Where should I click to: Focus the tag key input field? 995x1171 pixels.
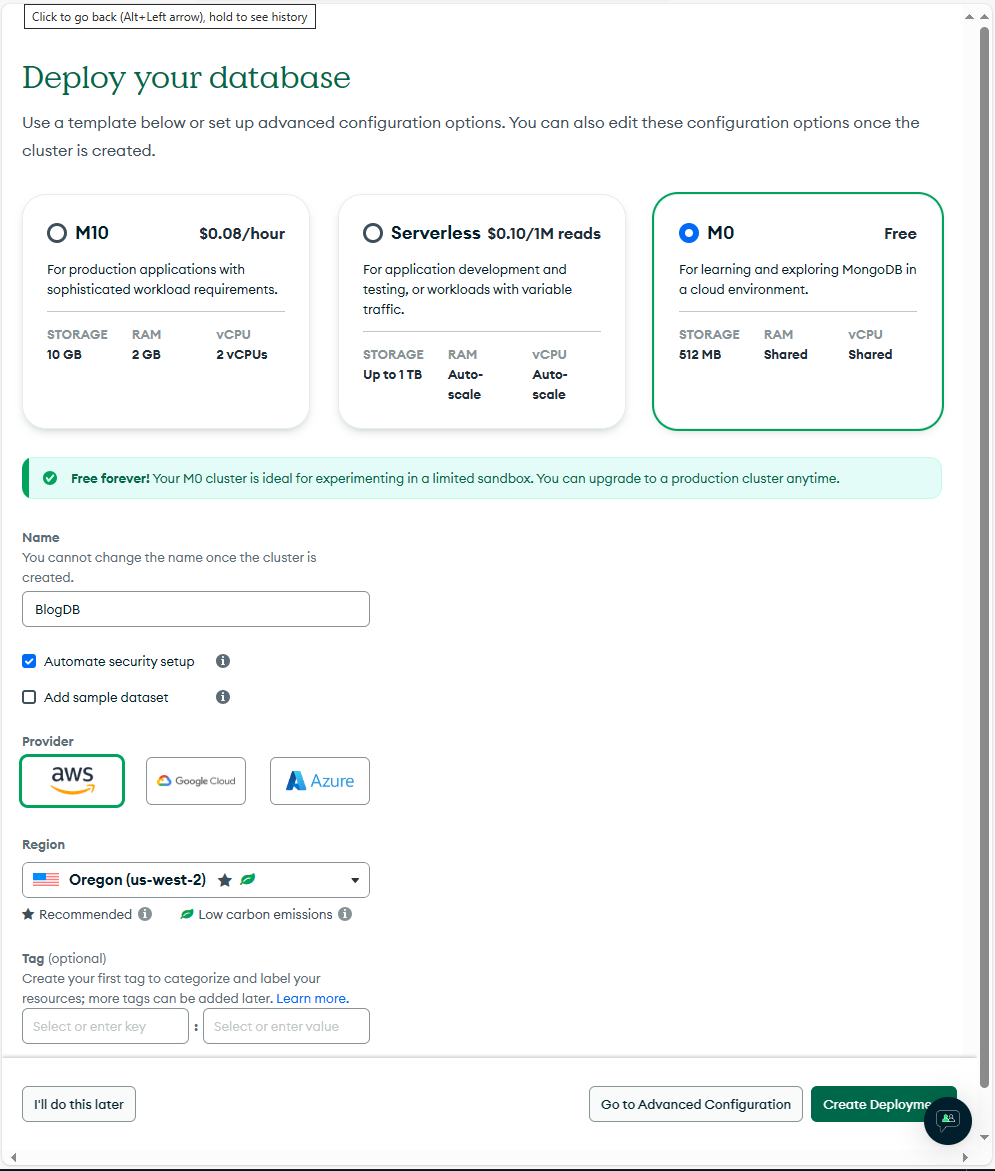pos(105,1026)
